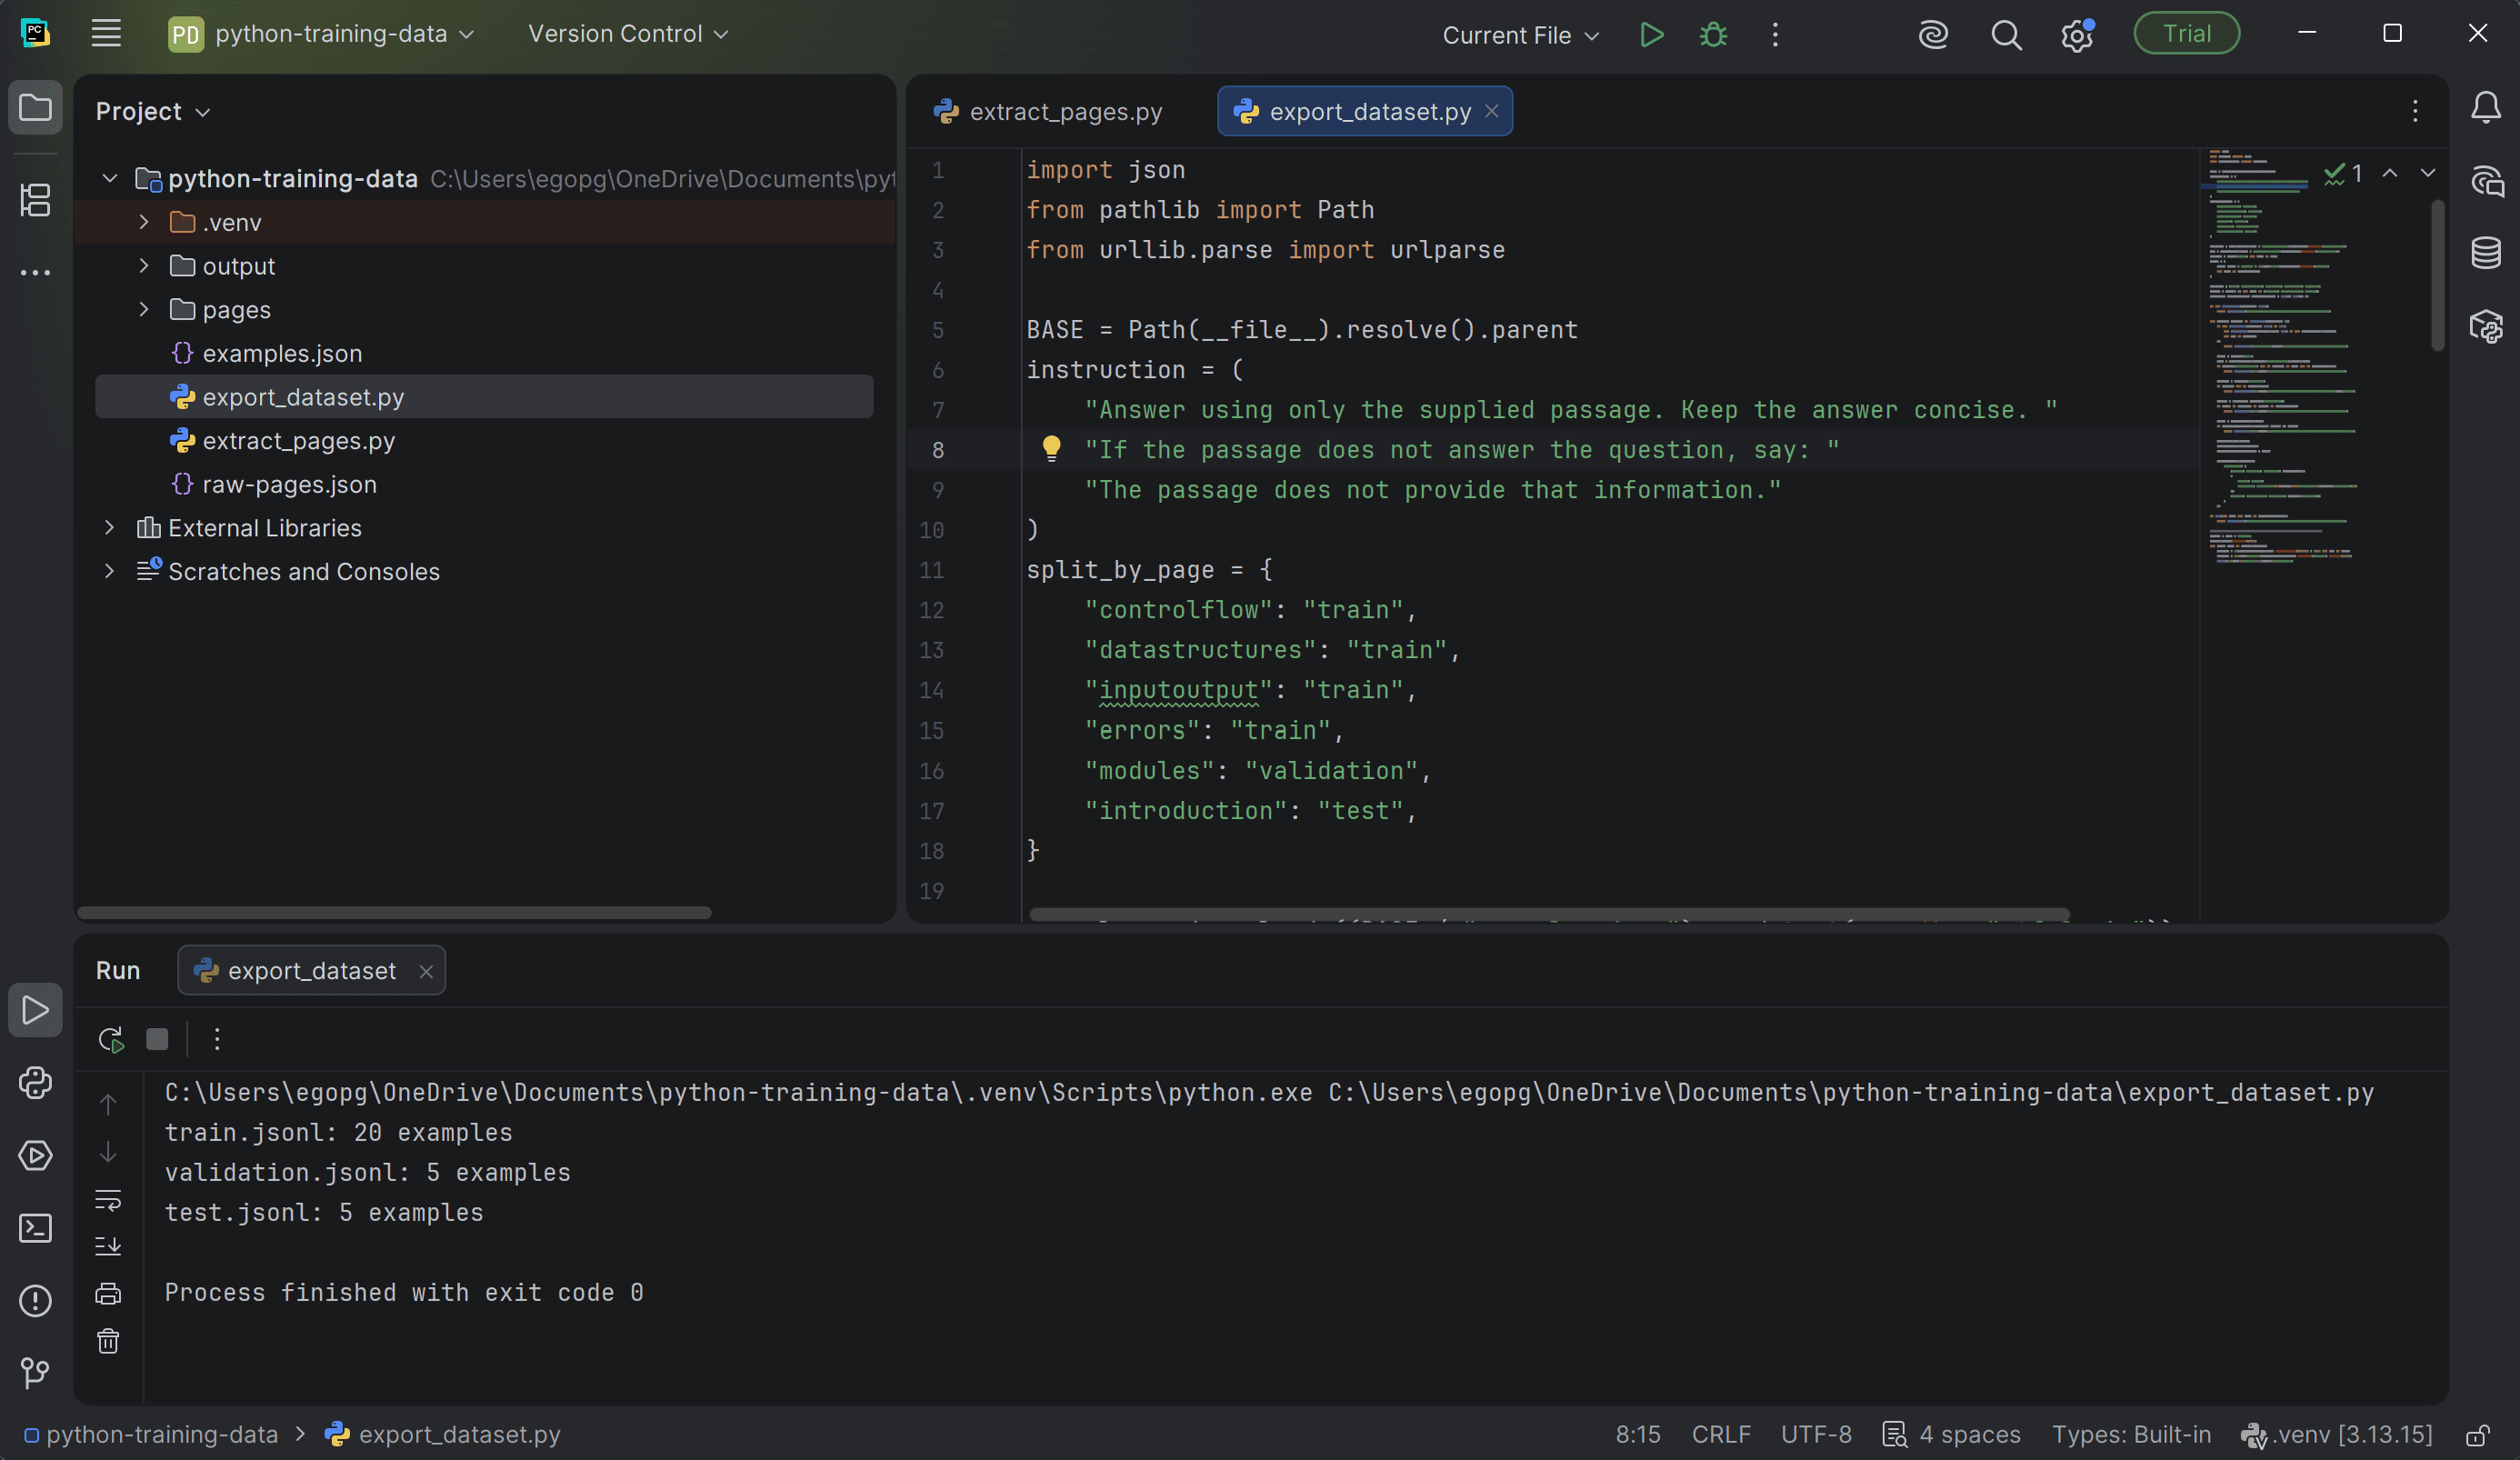
Task: Go to next highlighted problem arrow
Action: click(x=2428, y=173)
